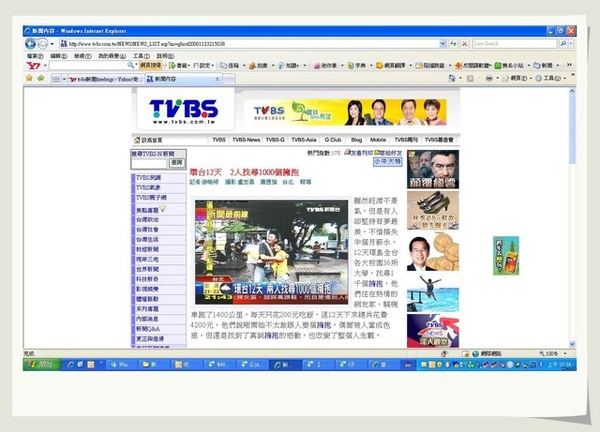Click the Yahoo toolbar search text field

click(x=92, y=65)
